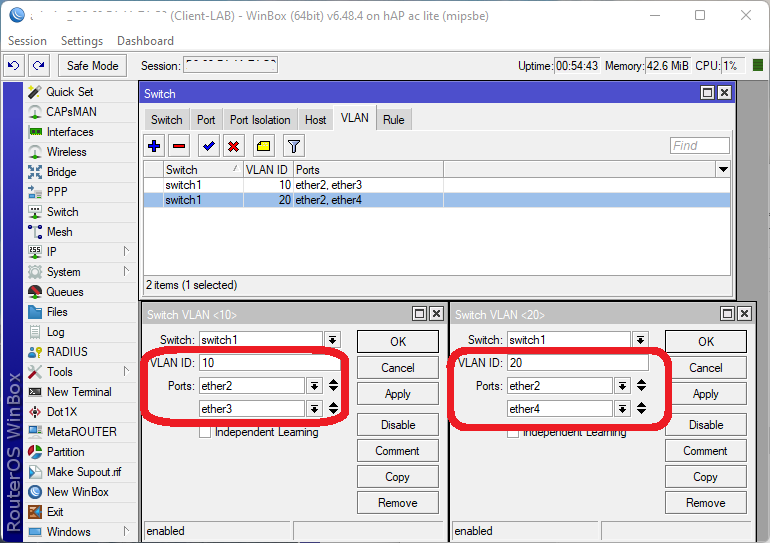Viewport: 770px width, 543px height.
Task: Click ether2 stepper arrows in VLAN 20
Action: (641, 386)
